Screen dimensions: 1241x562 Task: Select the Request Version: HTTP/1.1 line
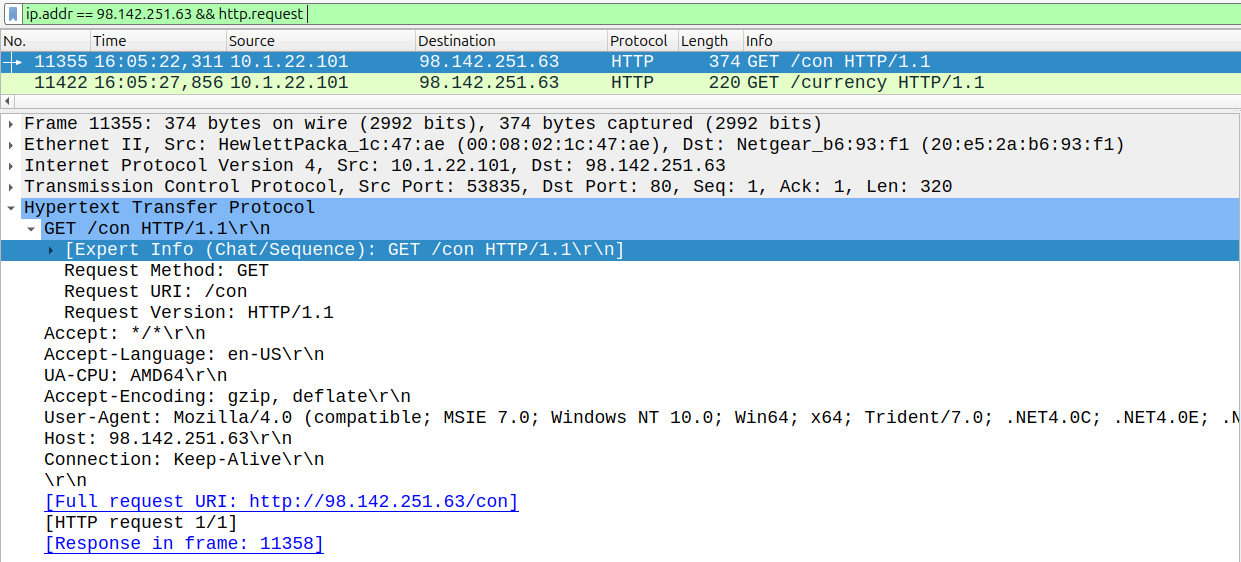point(198,313)
